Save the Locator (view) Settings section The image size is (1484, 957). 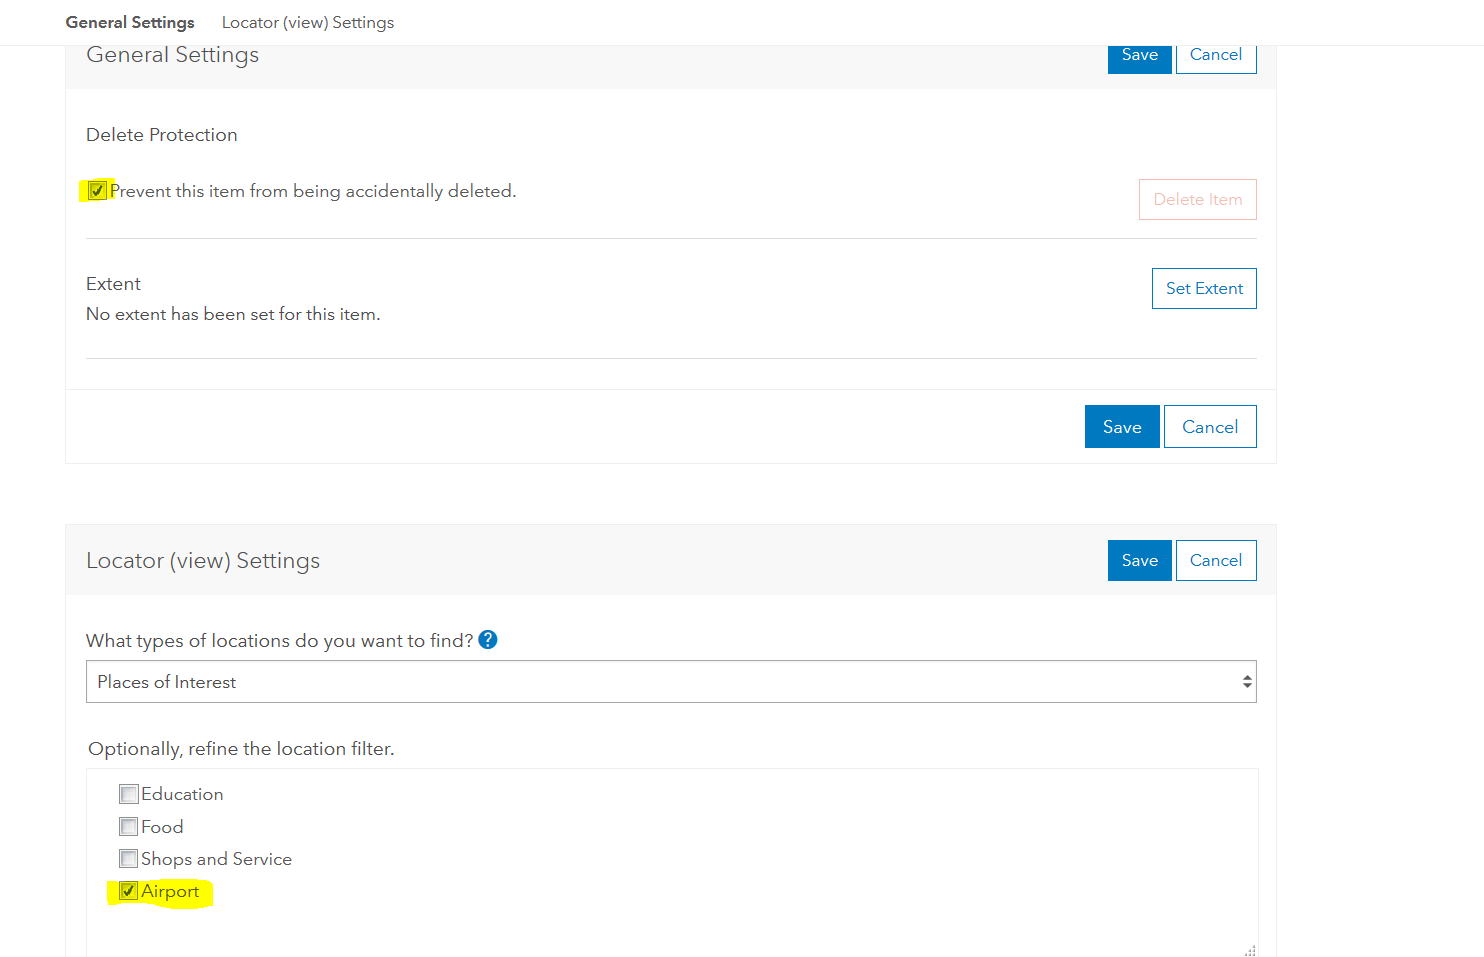[x=1139, y=561]
